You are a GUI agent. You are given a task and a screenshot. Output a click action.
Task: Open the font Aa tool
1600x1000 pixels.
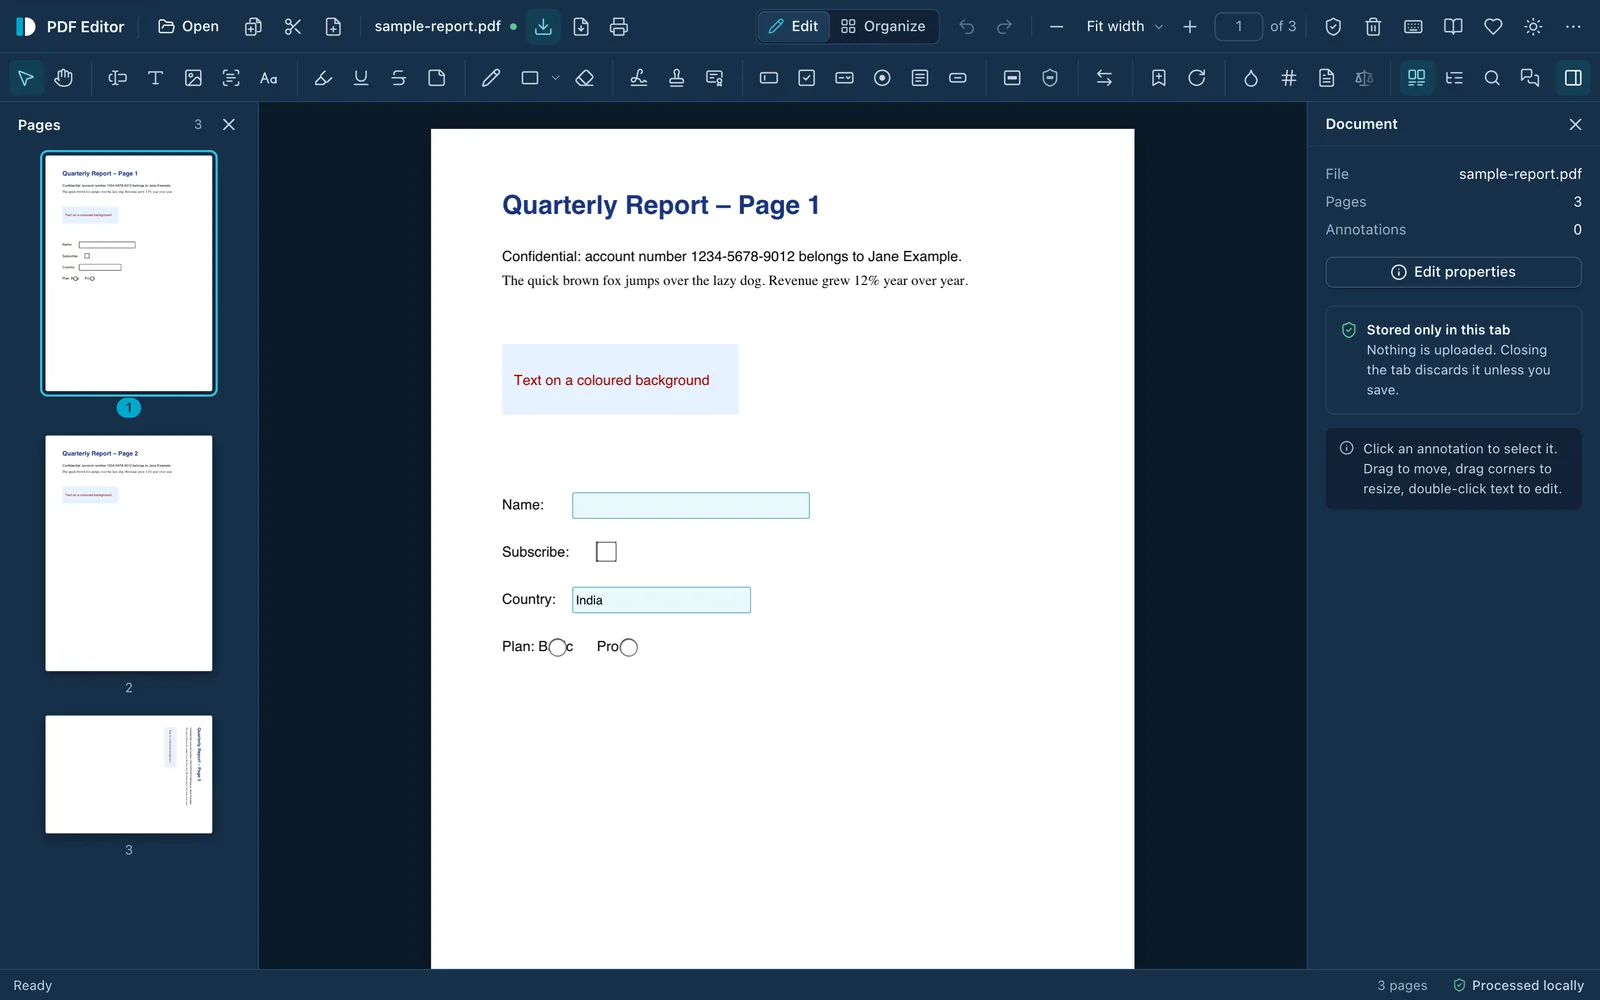tap(269, 78)
